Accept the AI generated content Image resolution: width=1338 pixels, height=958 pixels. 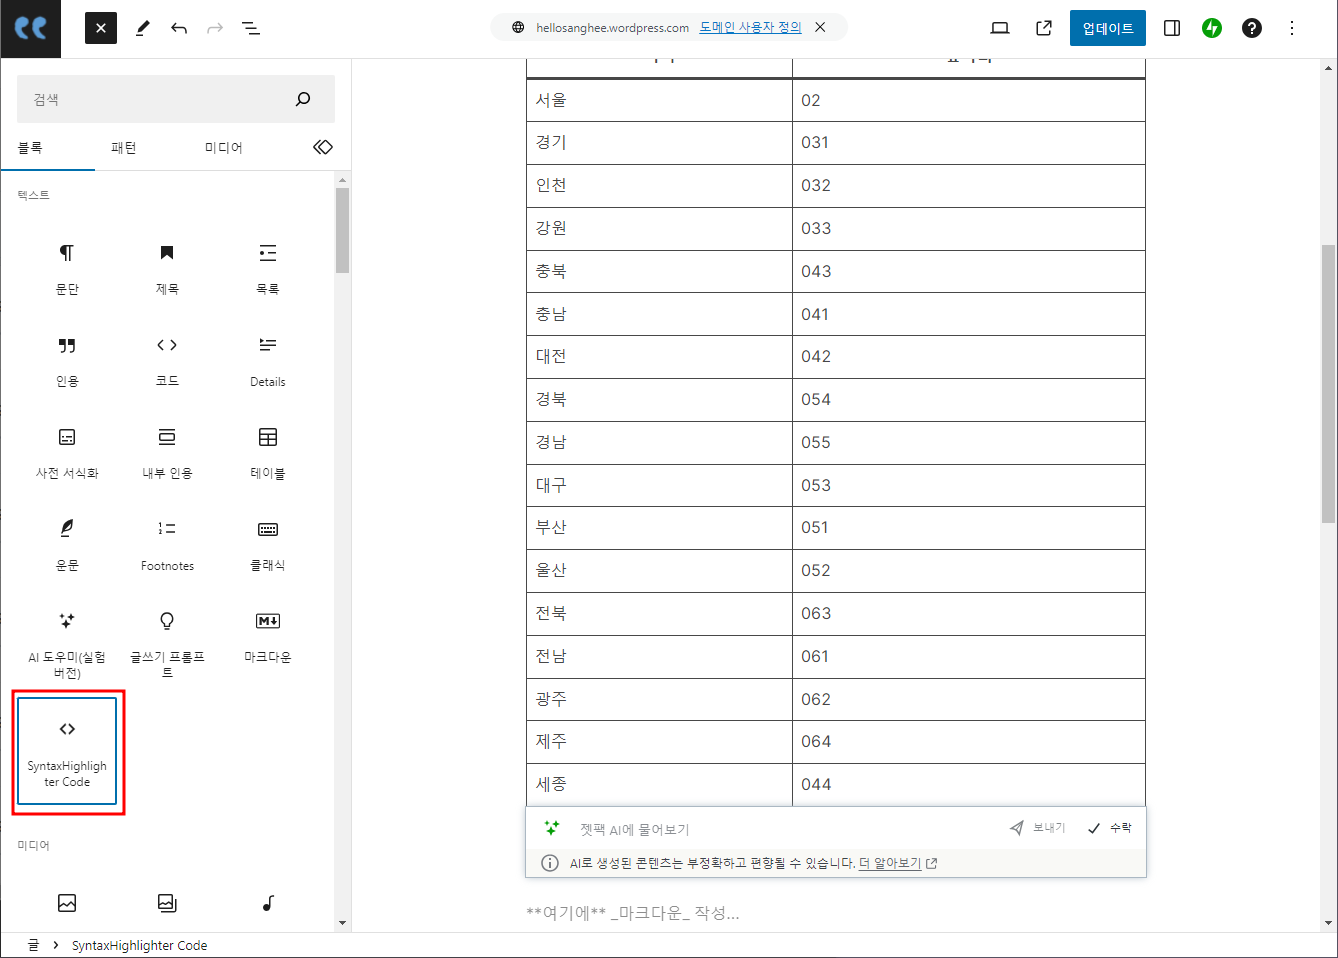tap(1110, 828)
